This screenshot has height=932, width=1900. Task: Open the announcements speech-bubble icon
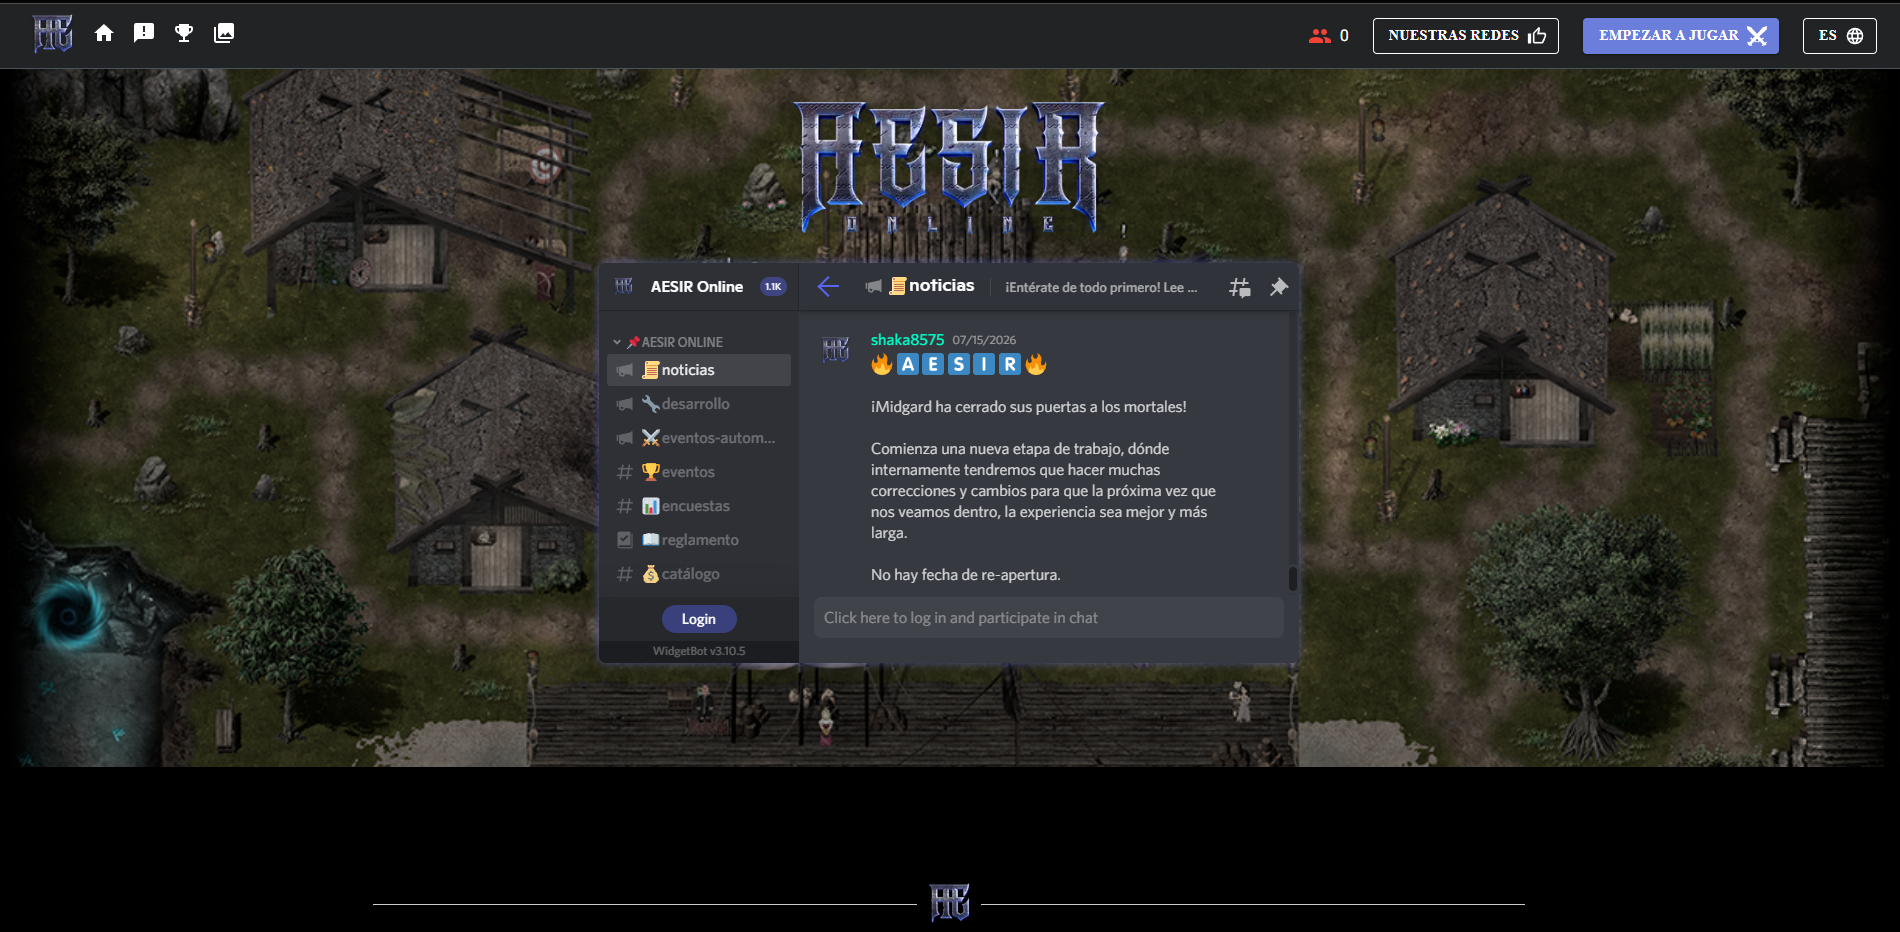[144, 33]
